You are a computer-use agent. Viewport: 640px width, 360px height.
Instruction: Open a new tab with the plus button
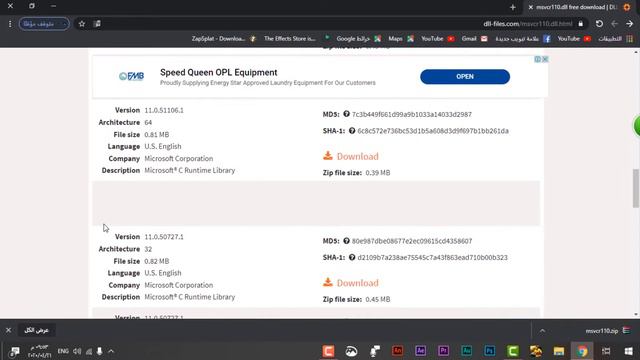click(x=513, y=7)
